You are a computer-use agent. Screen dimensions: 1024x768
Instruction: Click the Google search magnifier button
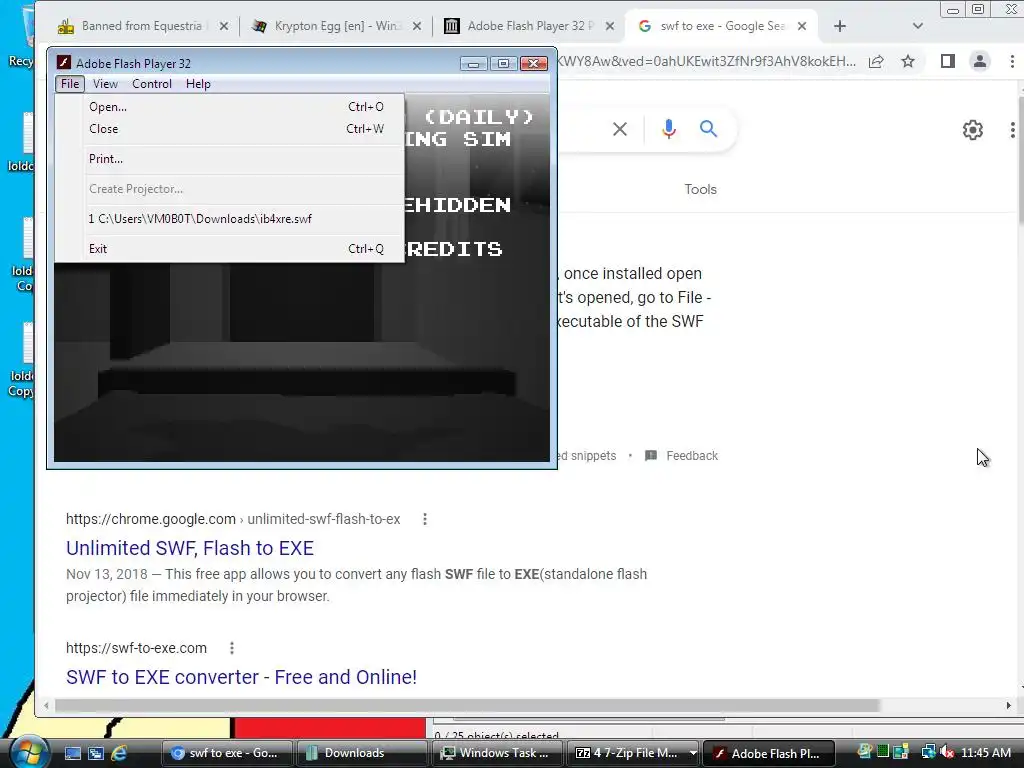(x=709, y=129)
